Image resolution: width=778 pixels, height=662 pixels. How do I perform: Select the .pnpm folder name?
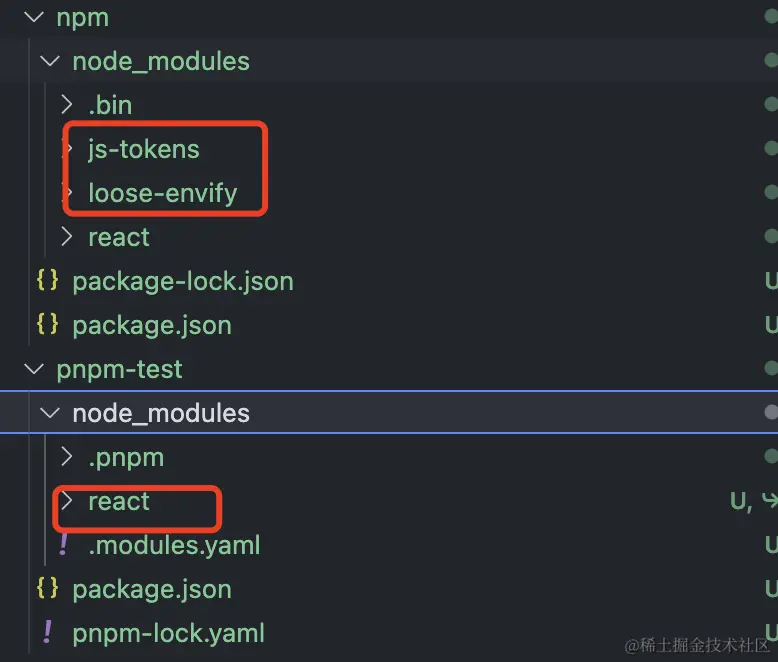click(x=126, y=457)
